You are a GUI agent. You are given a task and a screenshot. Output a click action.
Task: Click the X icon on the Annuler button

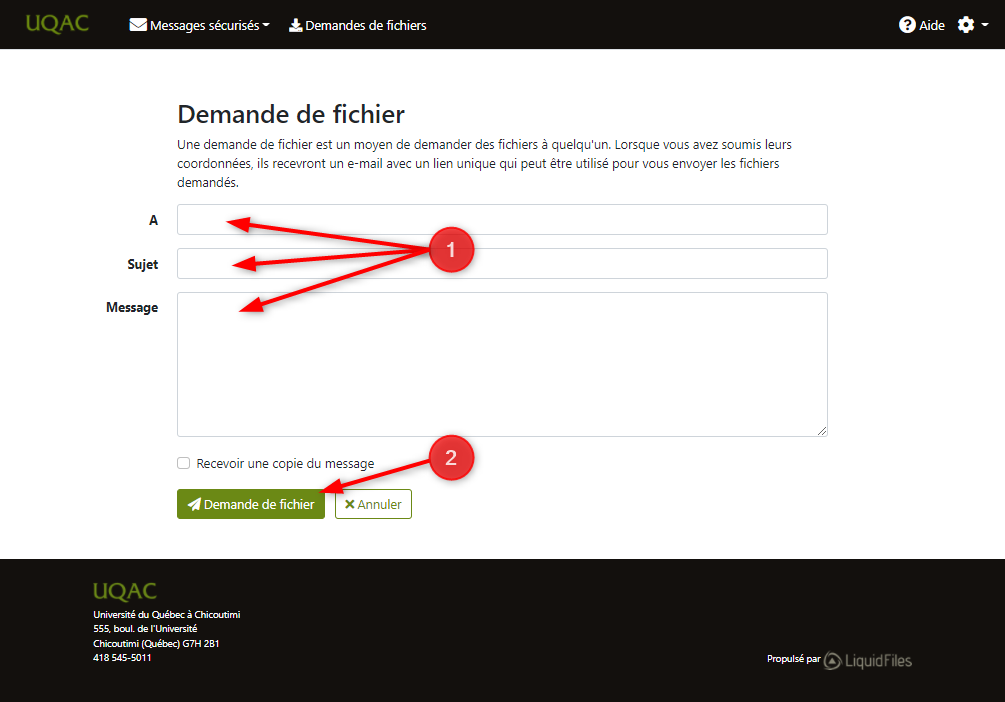click(x=349, y=505)
